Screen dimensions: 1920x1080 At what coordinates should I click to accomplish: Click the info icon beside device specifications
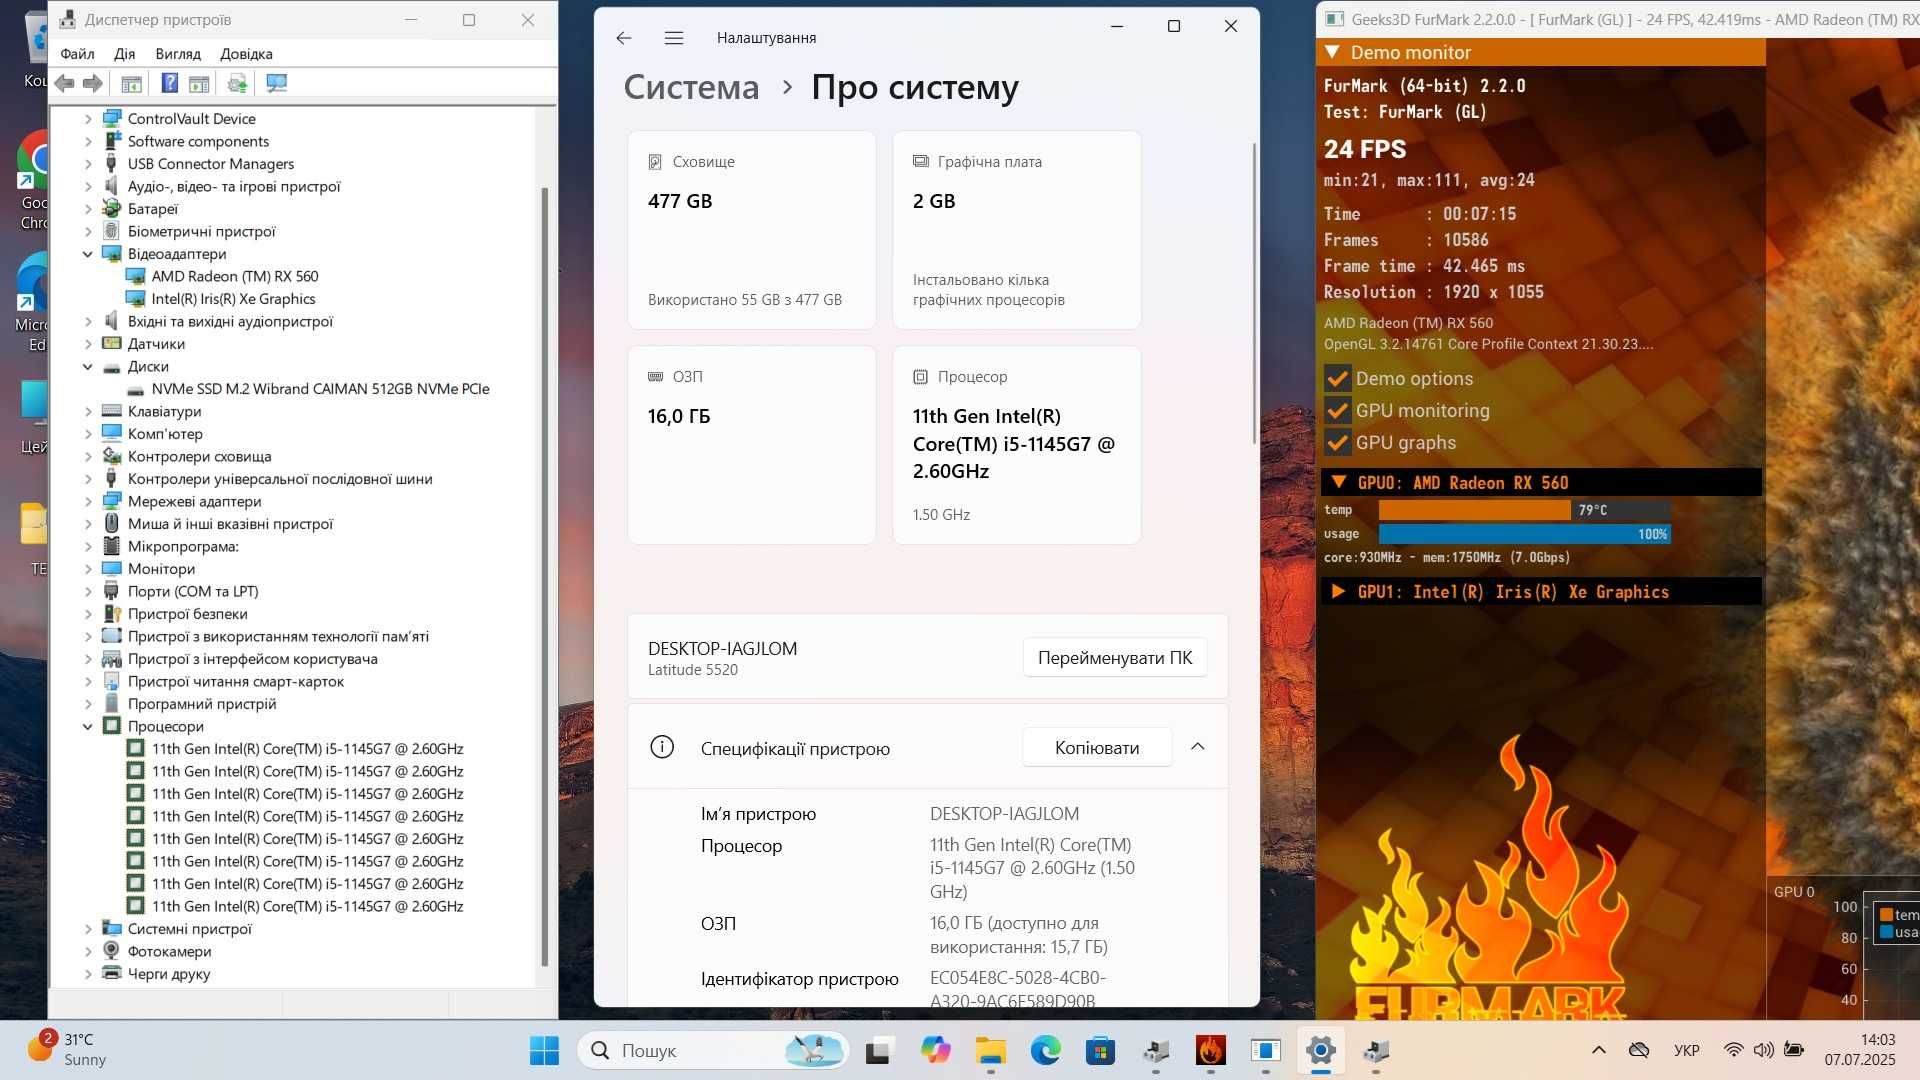pyautogui.click(x=662, y=747)
